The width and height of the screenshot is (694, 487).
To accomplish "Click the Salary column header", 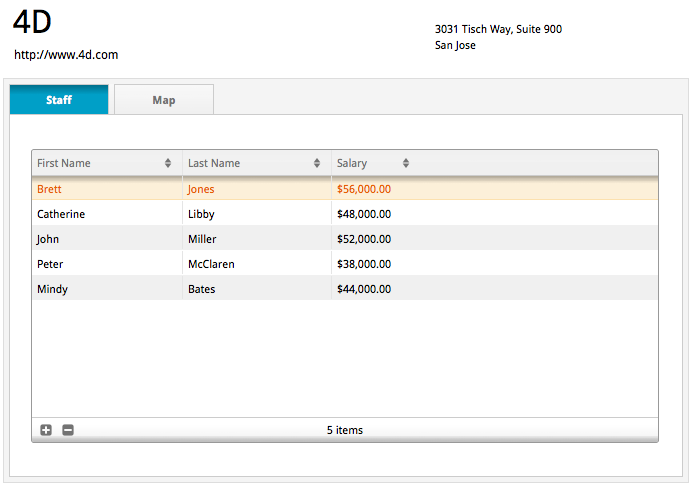I will point(352,163).
